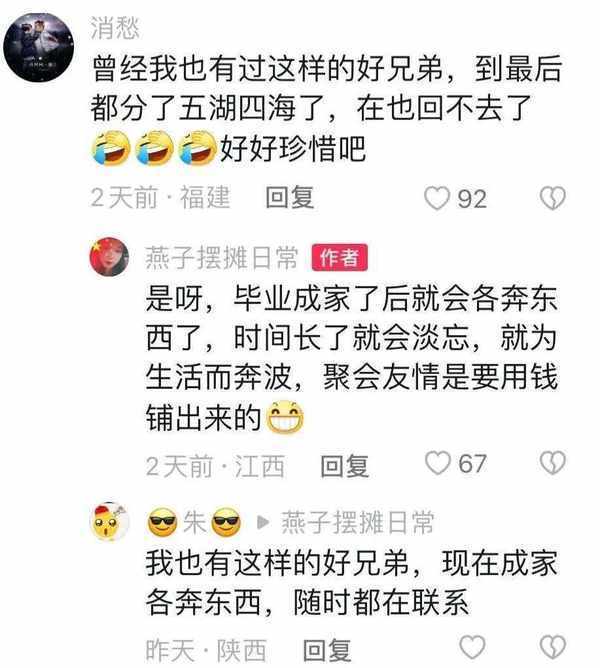Like 朱's comment from 陕西

click(472, 647)
